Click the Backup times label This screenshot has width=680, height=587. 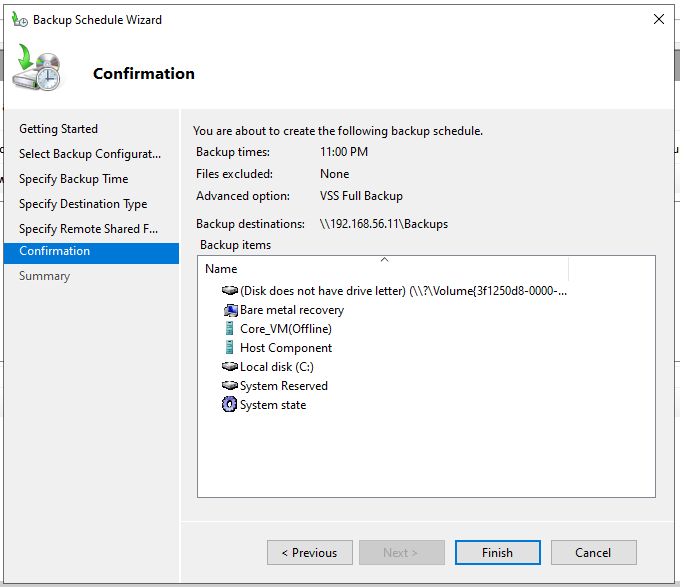(233, 152)
